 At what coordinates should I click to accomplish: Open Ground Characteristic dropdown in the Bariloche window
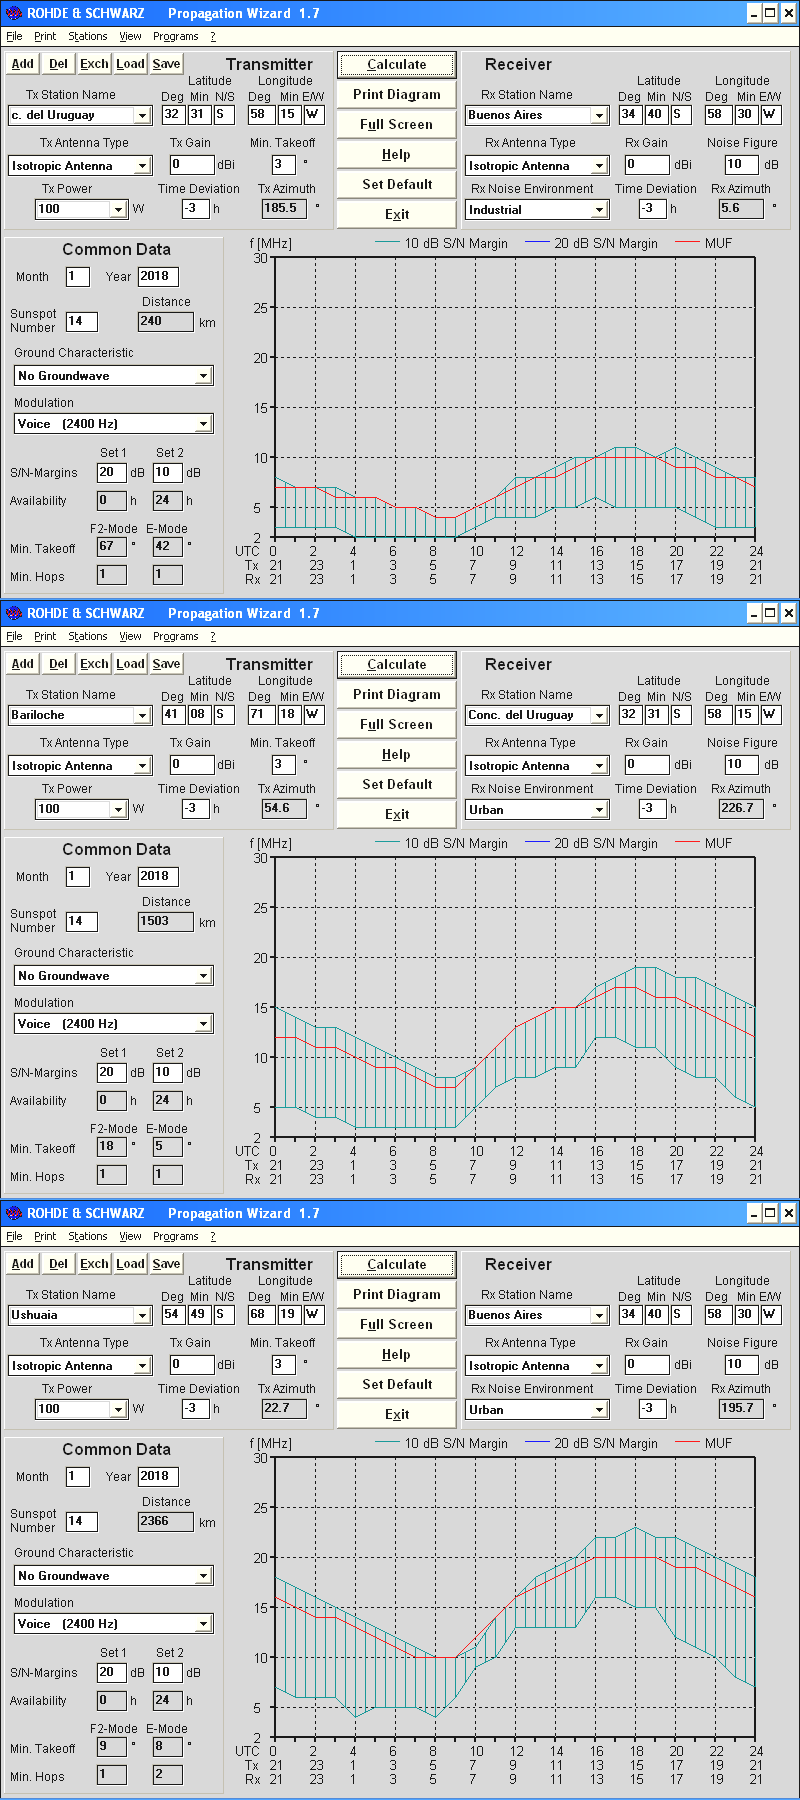[204, 976]
